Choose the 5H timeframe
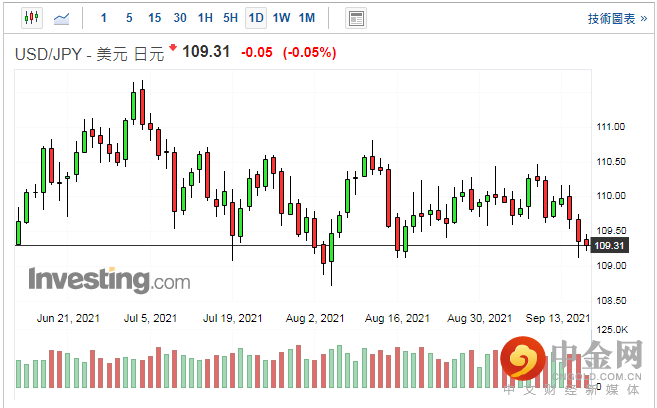Image resolution: width=657 pixels, height=408 pixels. (x=231, y=18)
